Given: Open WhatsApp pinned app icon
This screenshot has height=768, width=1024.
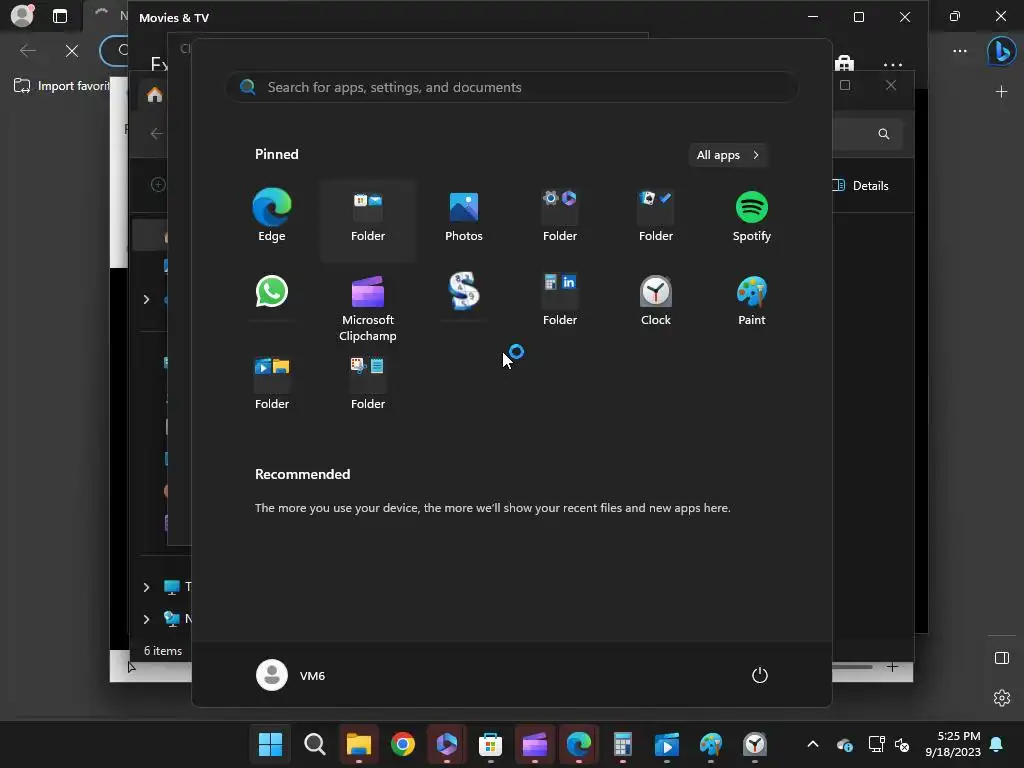Looking at the screenshot, I should click(272, 291).
